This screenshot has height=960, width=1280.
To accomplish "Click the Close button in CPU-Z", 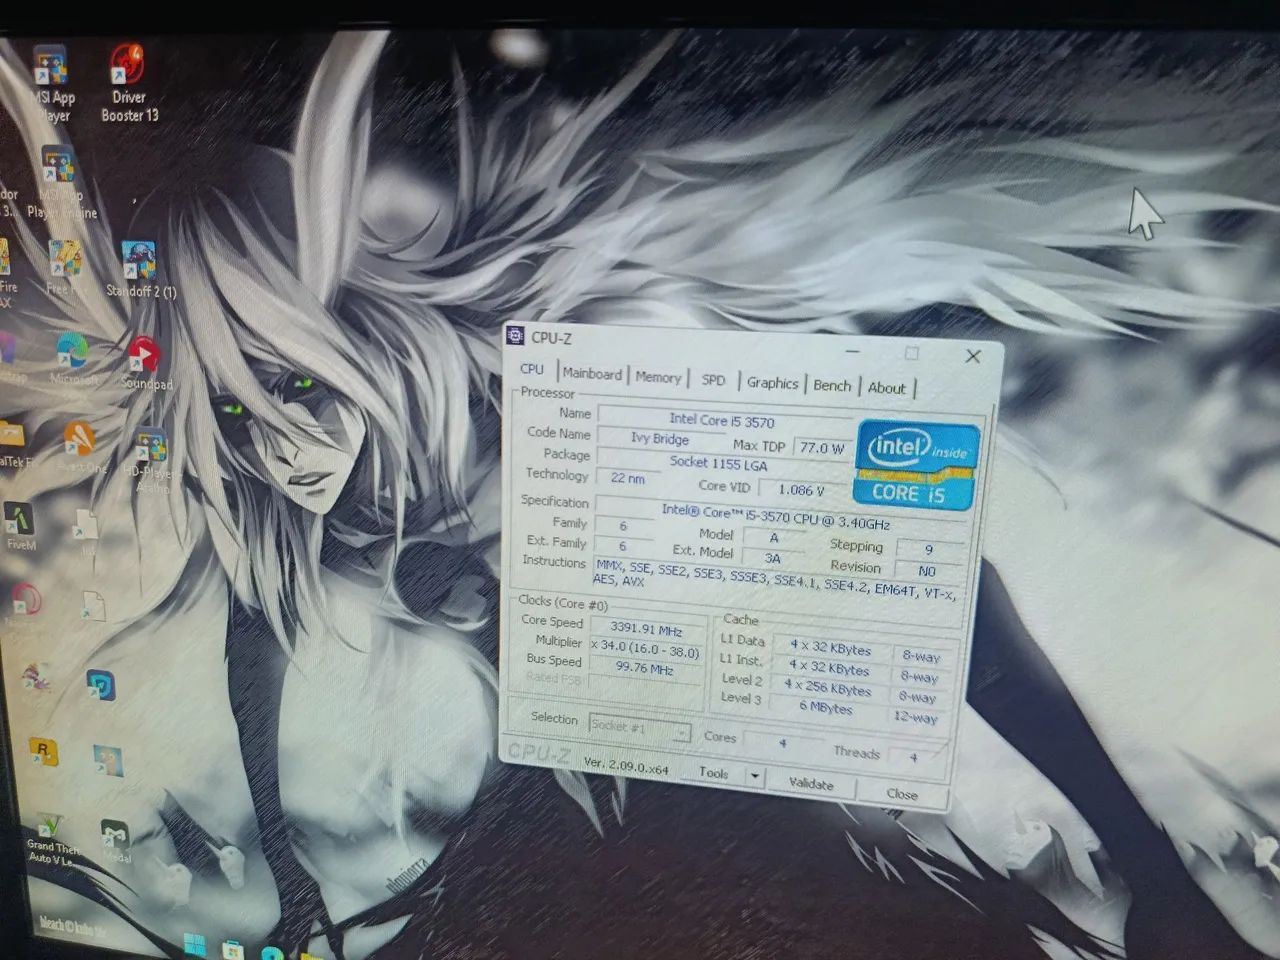I will click(901, 794).
